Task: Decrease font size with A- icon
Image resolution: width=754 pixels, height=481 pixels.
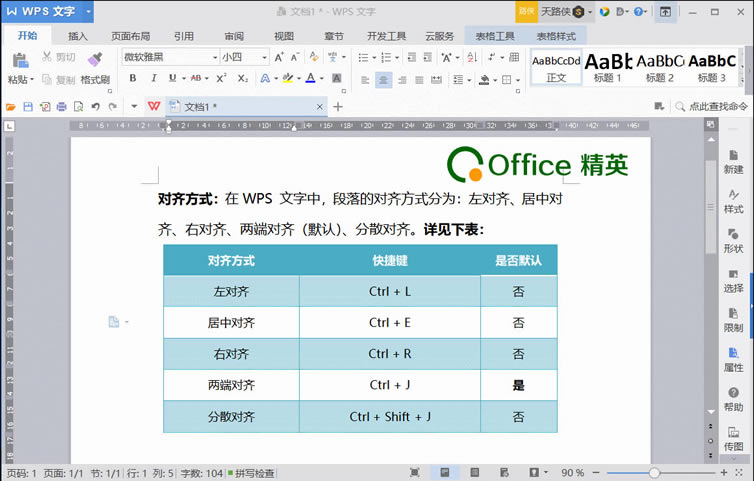Action: tap(295, 57)
